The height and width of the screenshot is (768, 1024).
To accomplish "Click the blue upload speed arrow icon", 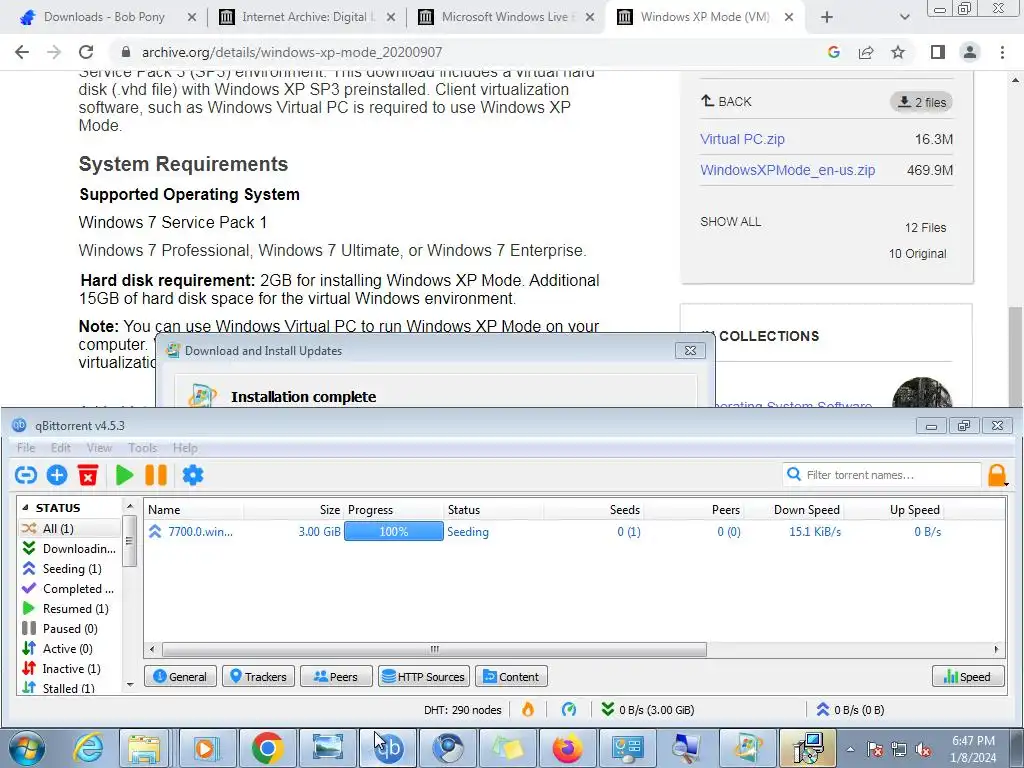I will tap(823, 709).
